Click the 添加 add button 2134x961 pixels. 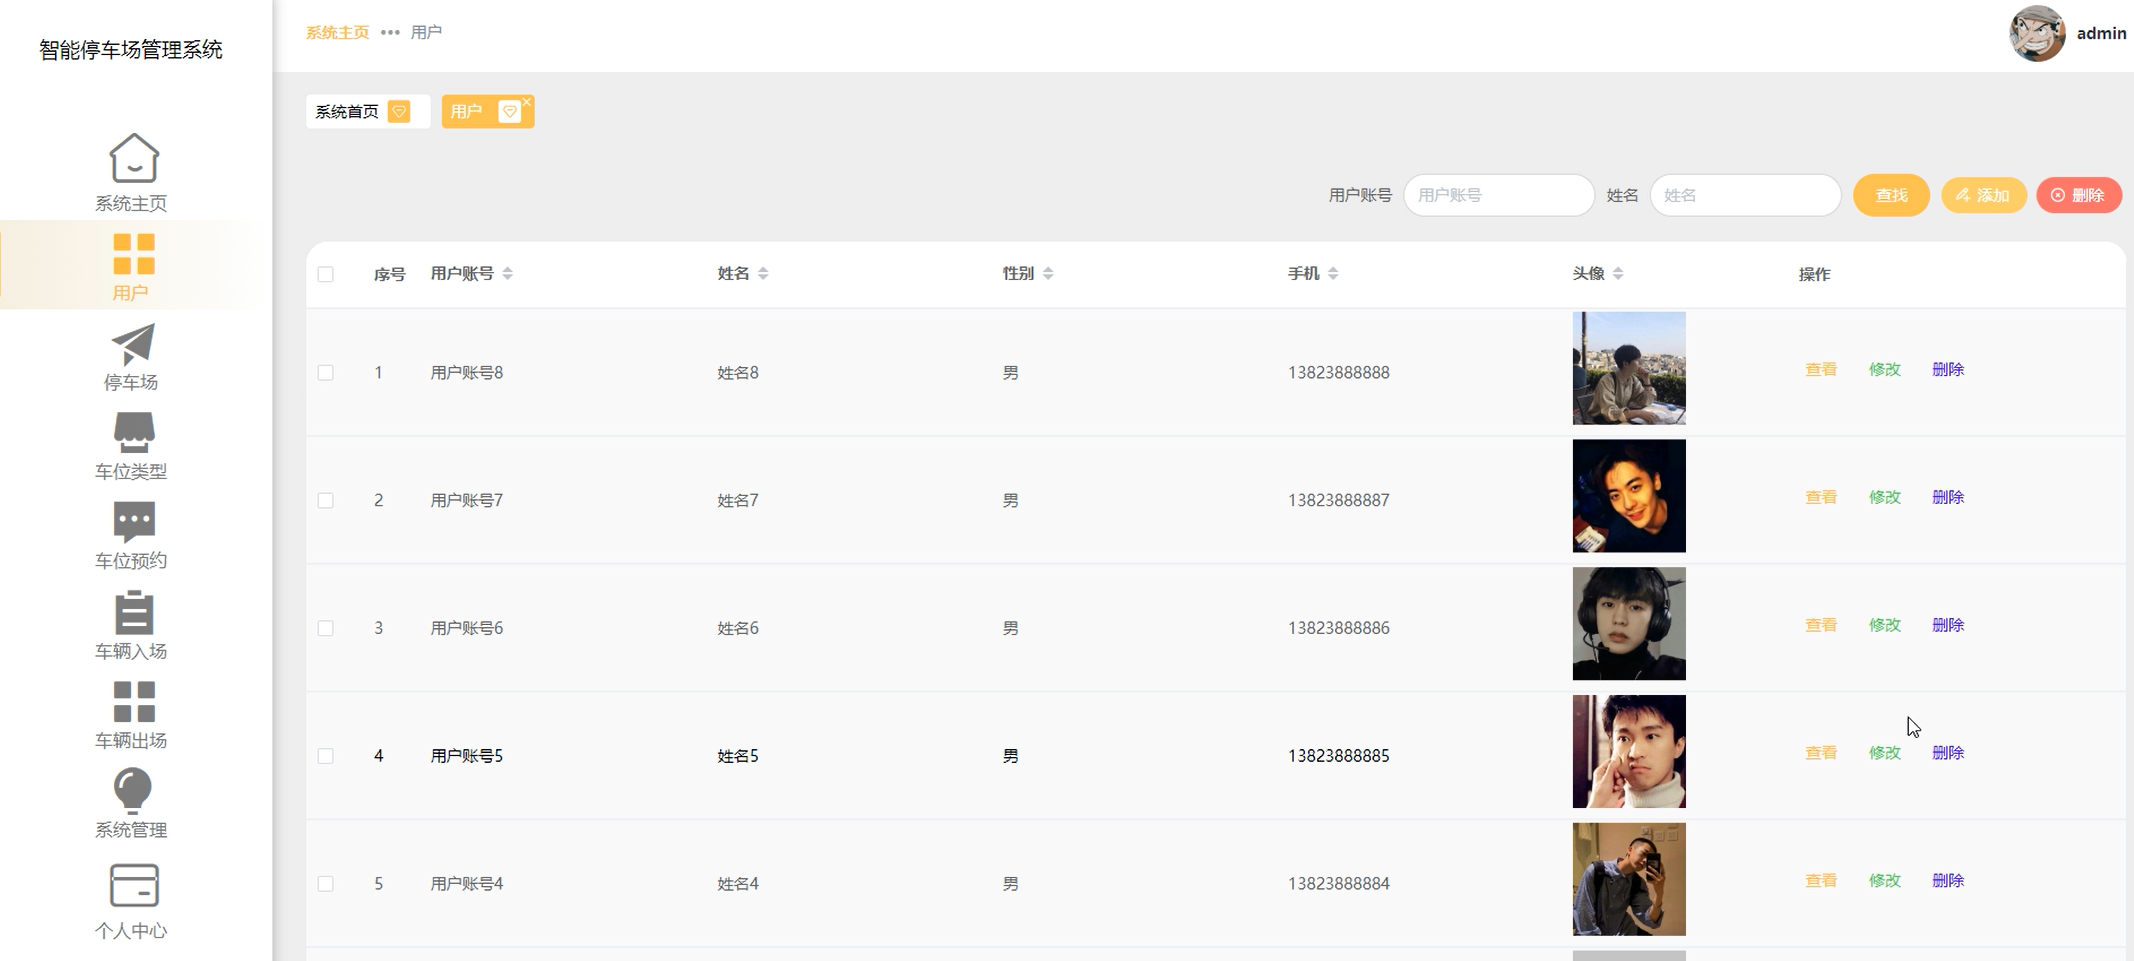[1983, 195]
